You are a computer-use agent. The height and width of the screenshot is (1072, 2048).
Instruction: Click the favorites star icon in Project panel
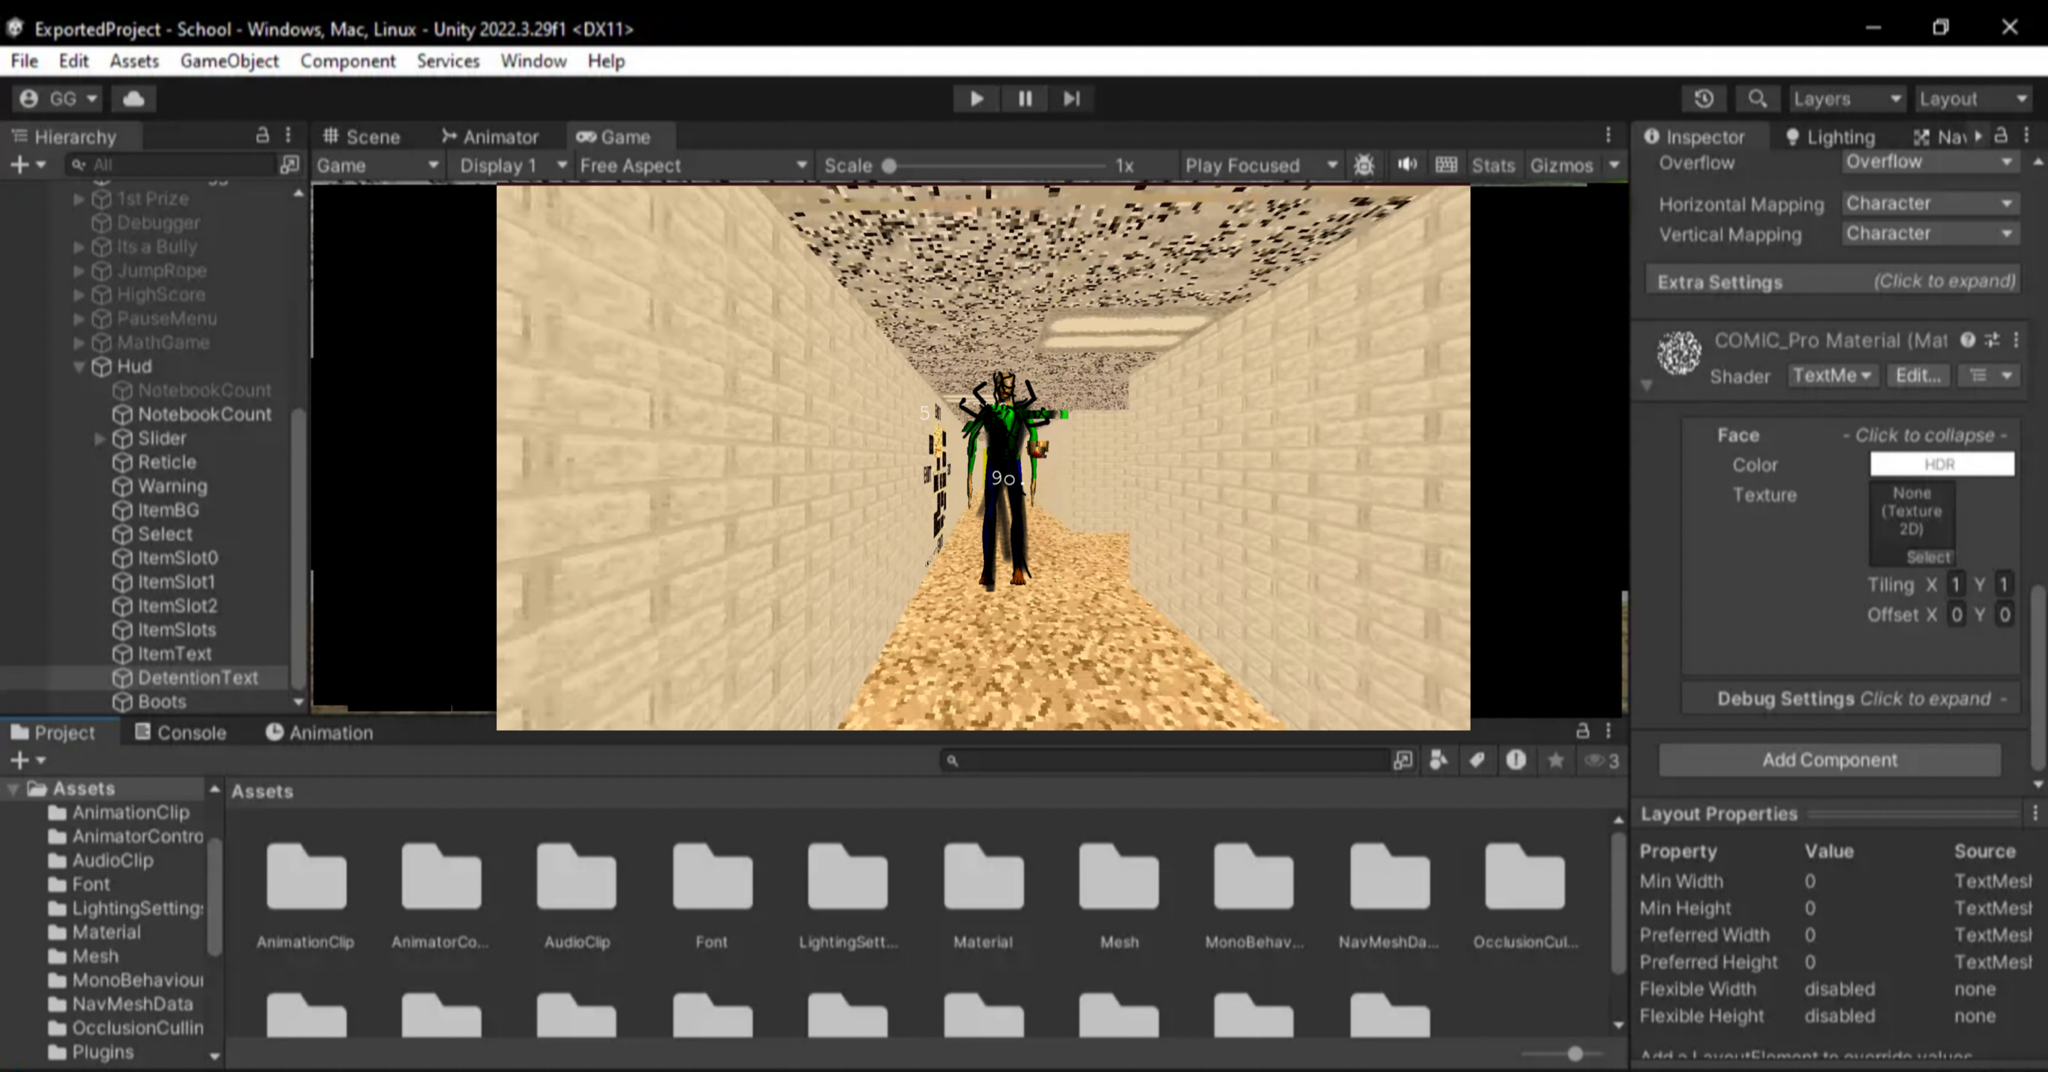[1556, 761]
